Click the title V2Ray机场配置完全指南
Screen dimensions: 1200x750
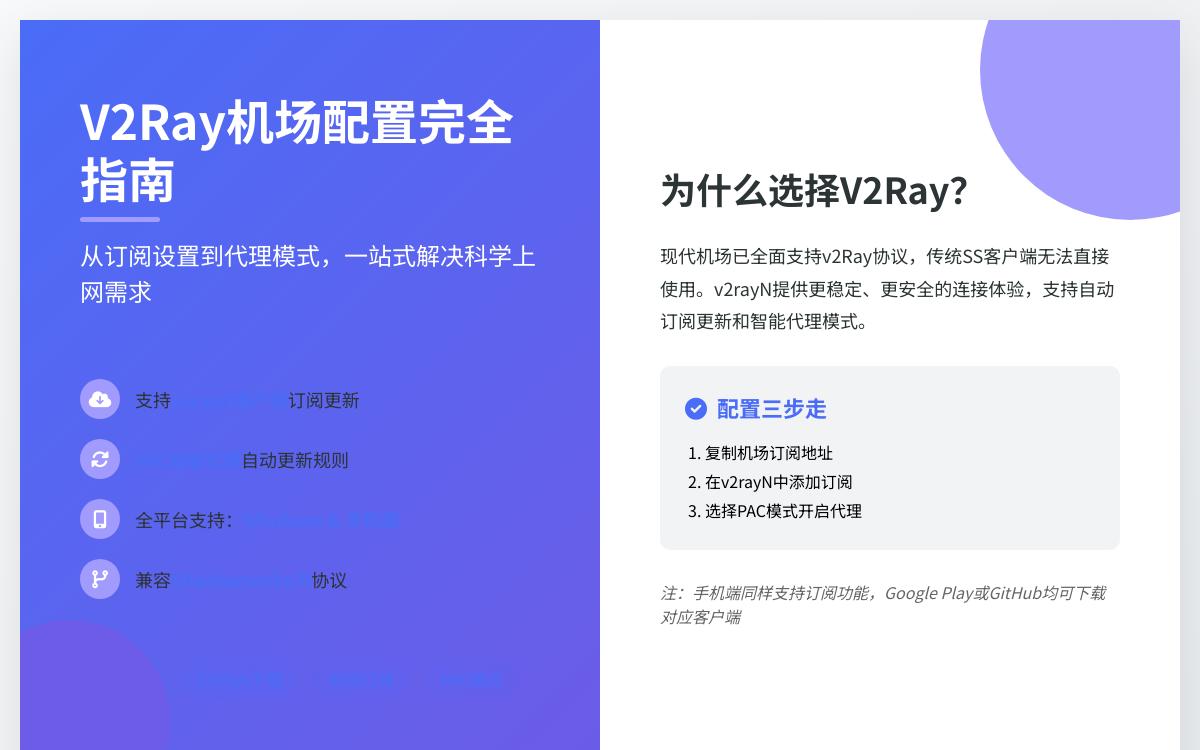296,150
